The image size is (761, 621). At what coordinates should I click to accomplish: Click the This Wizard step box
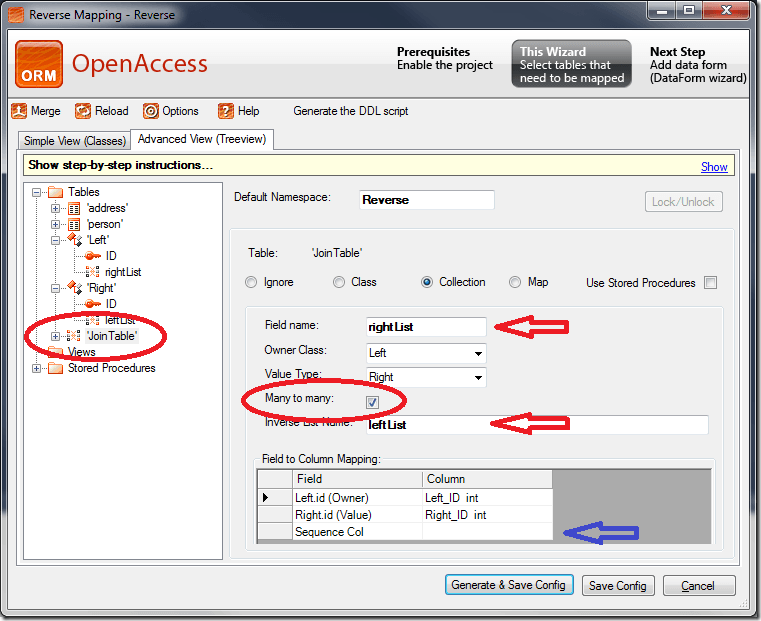(x=572, y=64)
